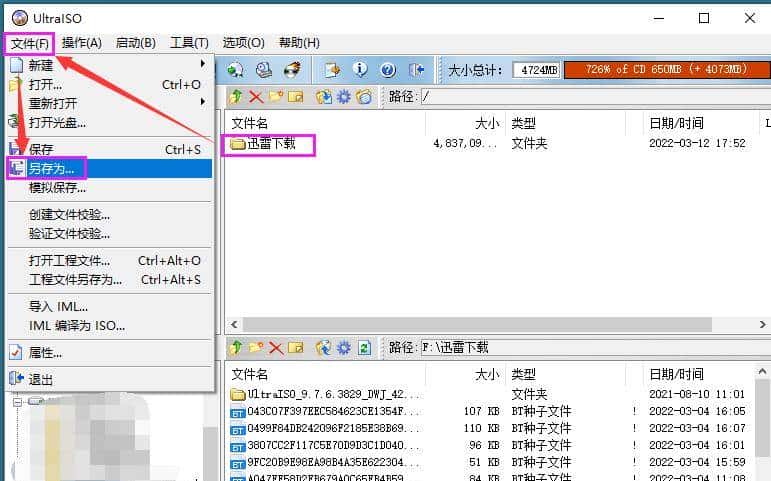The height and width of the screenshot is (481, 771).
Task: Click the green refresh icon in local pane
Action: [364, 348]
